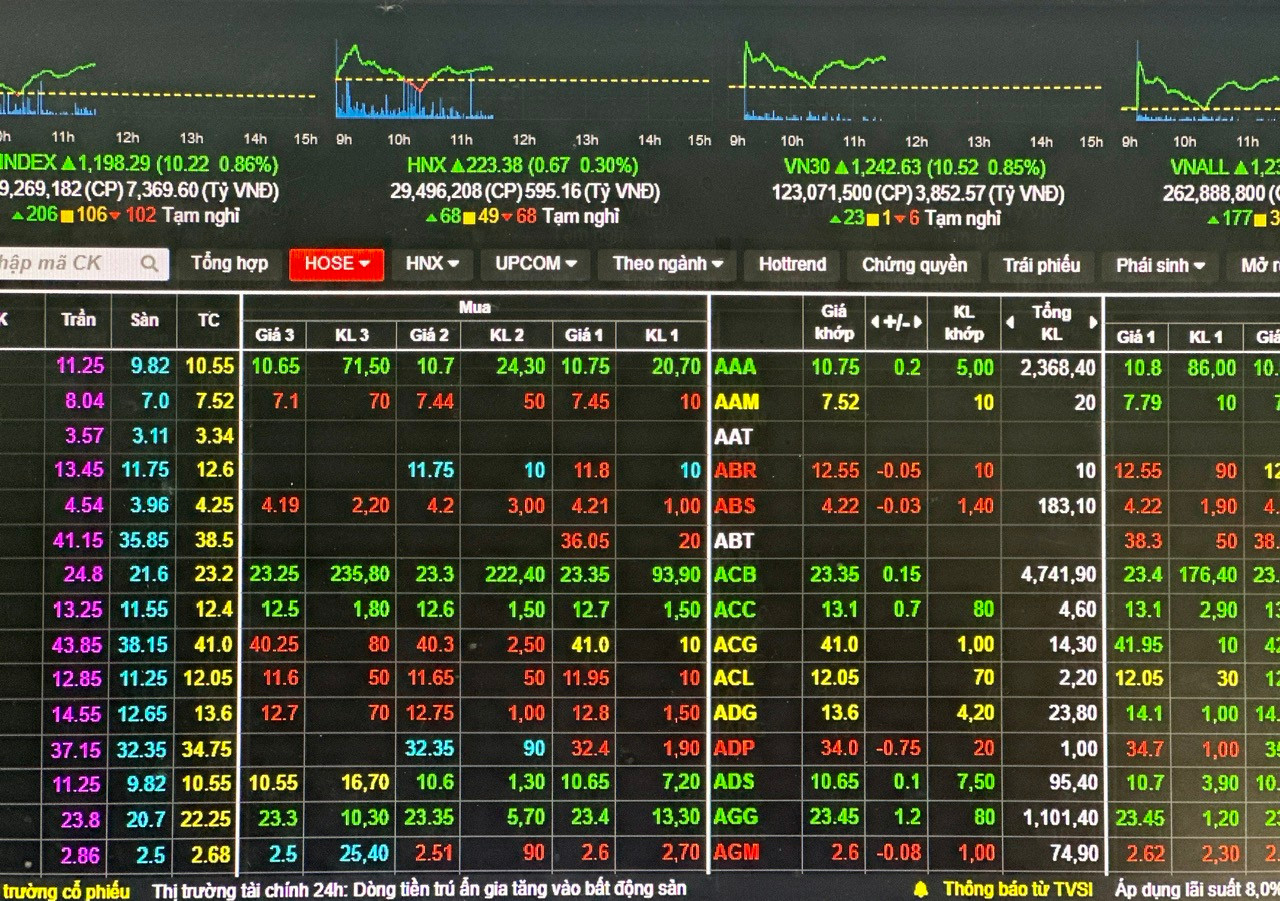
Task: Click right arrow beside +/- column header
Action: point(917,322)
